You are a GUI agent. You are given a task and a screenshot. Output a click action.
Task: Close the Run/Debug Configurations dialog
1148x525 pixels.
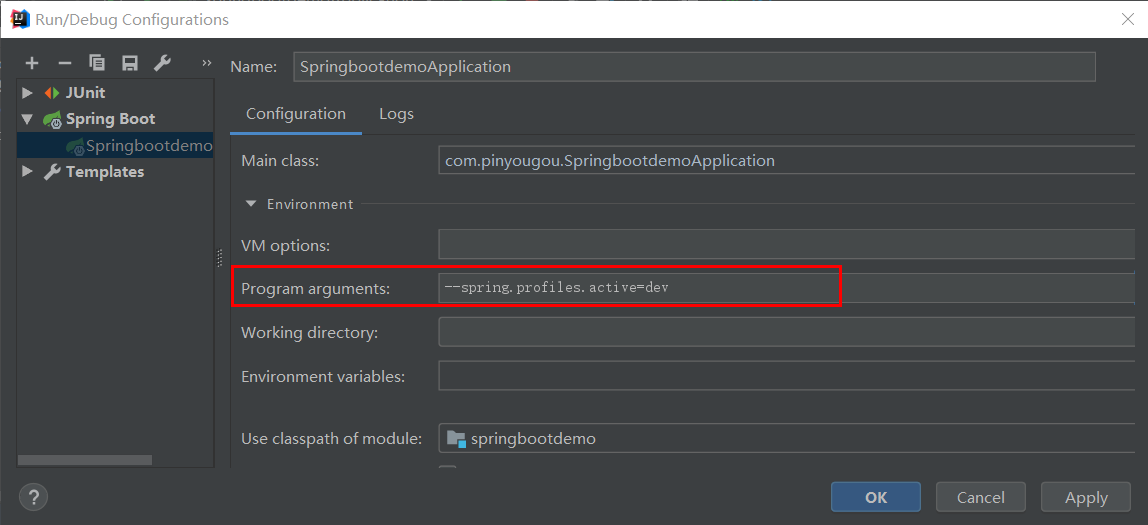[1127, 19]
